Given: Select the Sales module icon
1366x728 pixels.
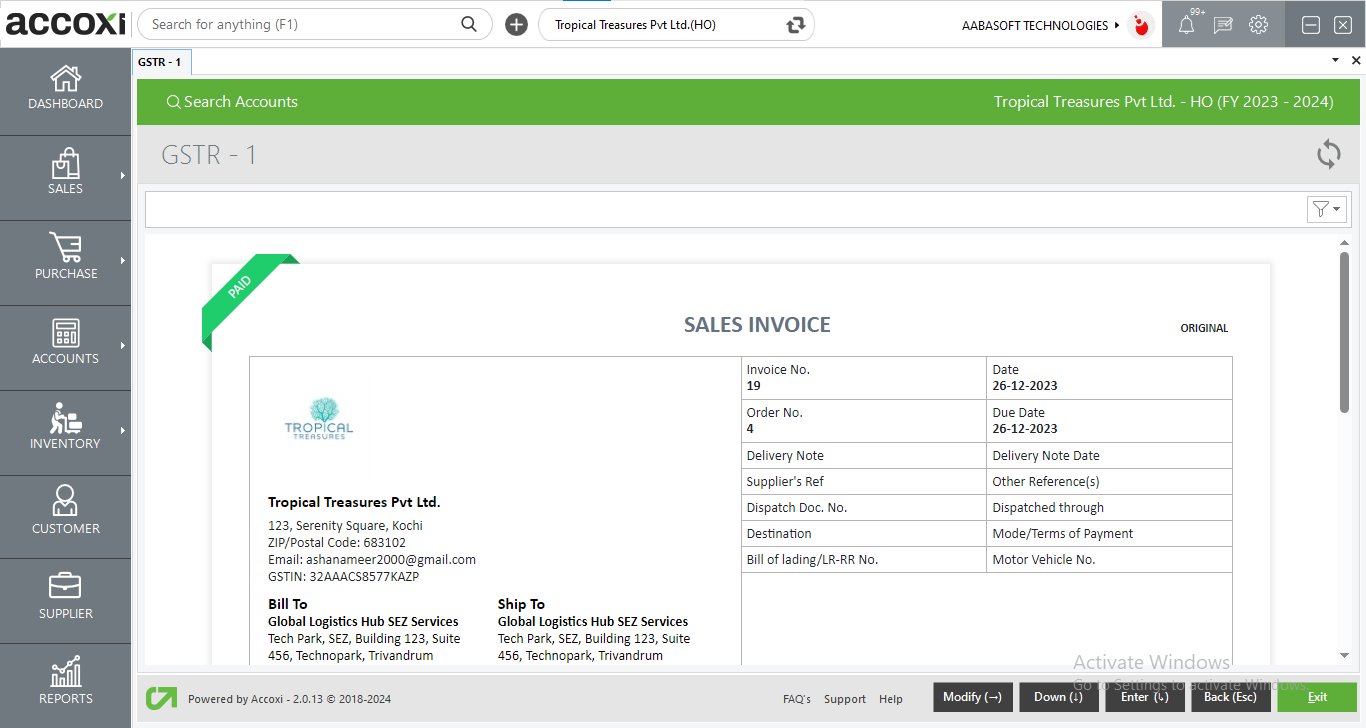Looking at the screenshot, I should 65,175.
